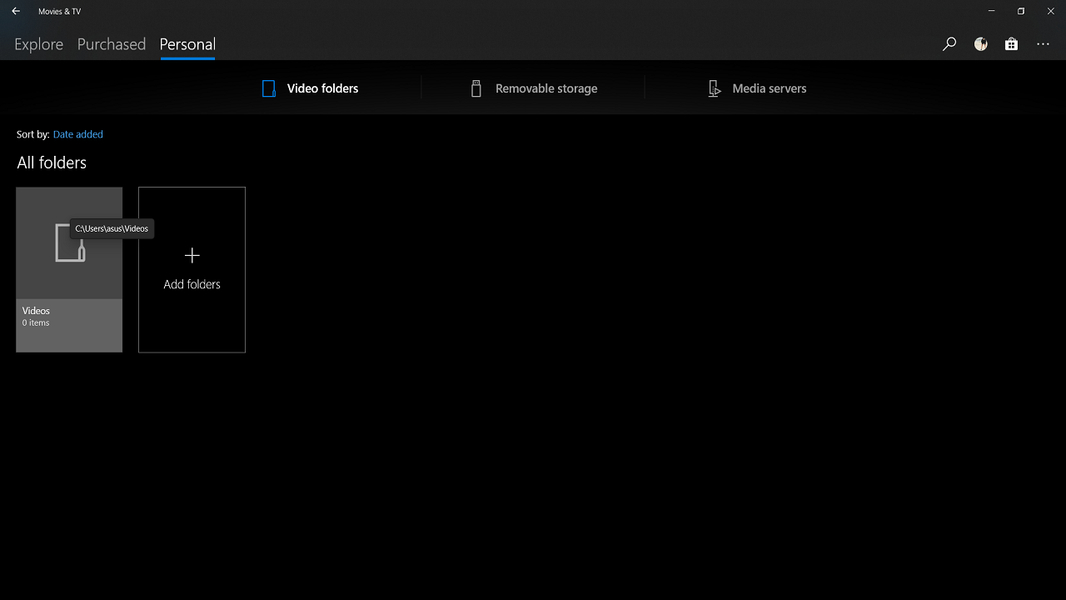Open the three-dot more options menu
The image size is (1066, 600).
tap(1043, 44)
